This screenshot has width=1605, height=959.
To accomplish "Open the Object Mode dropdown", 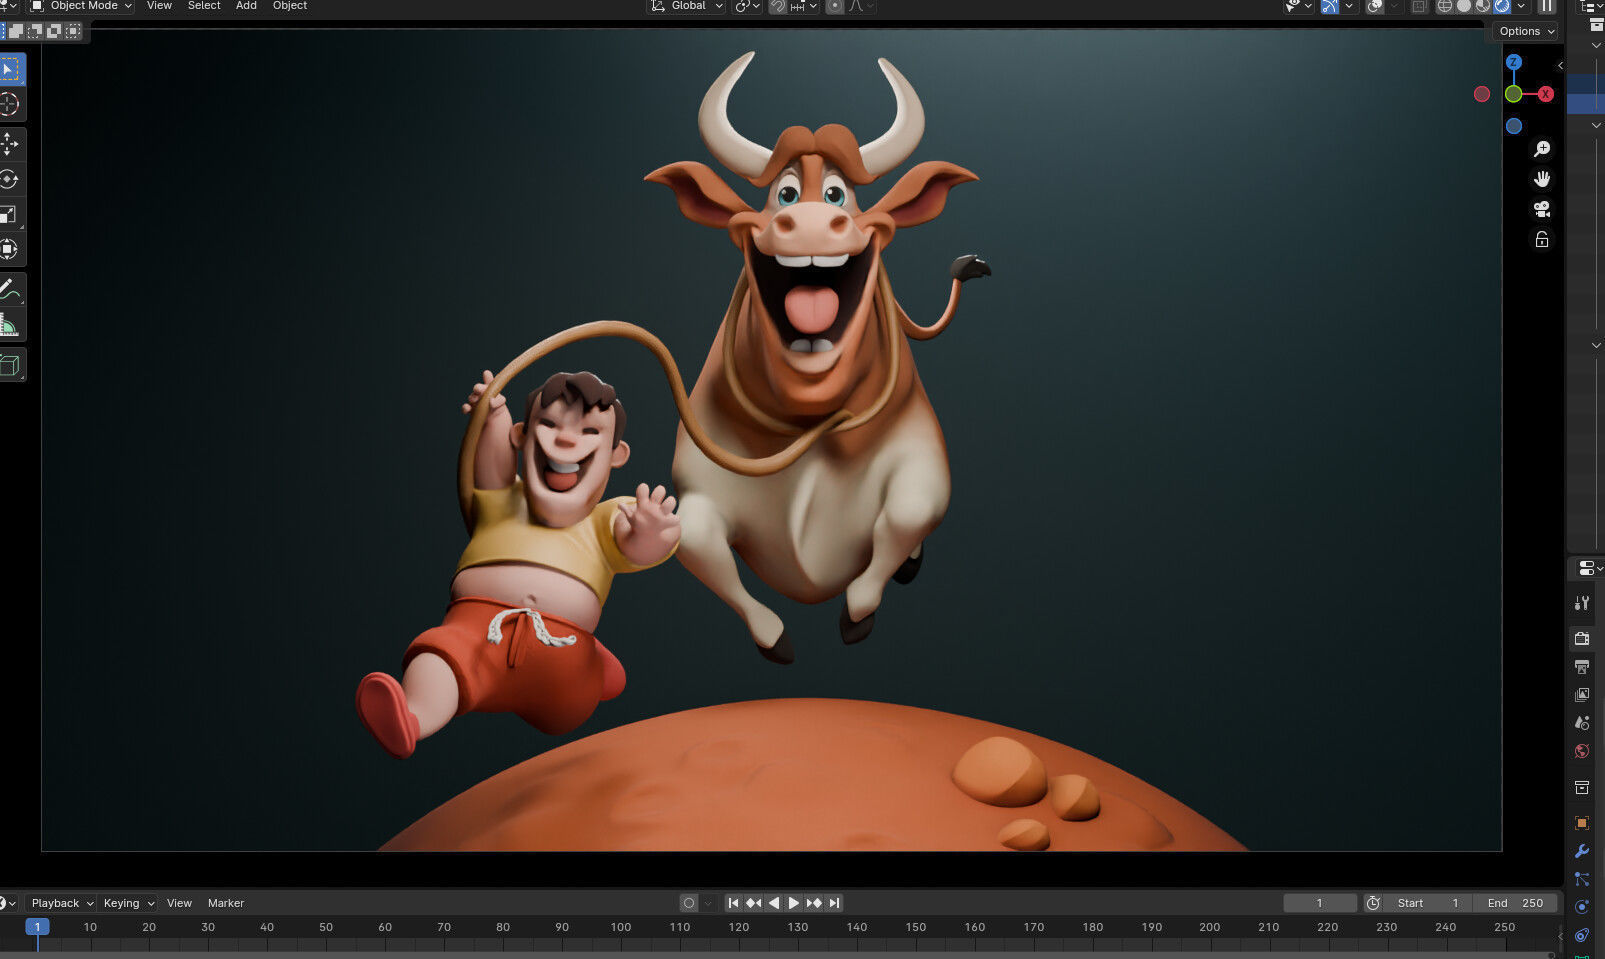I will pos(80,6).
